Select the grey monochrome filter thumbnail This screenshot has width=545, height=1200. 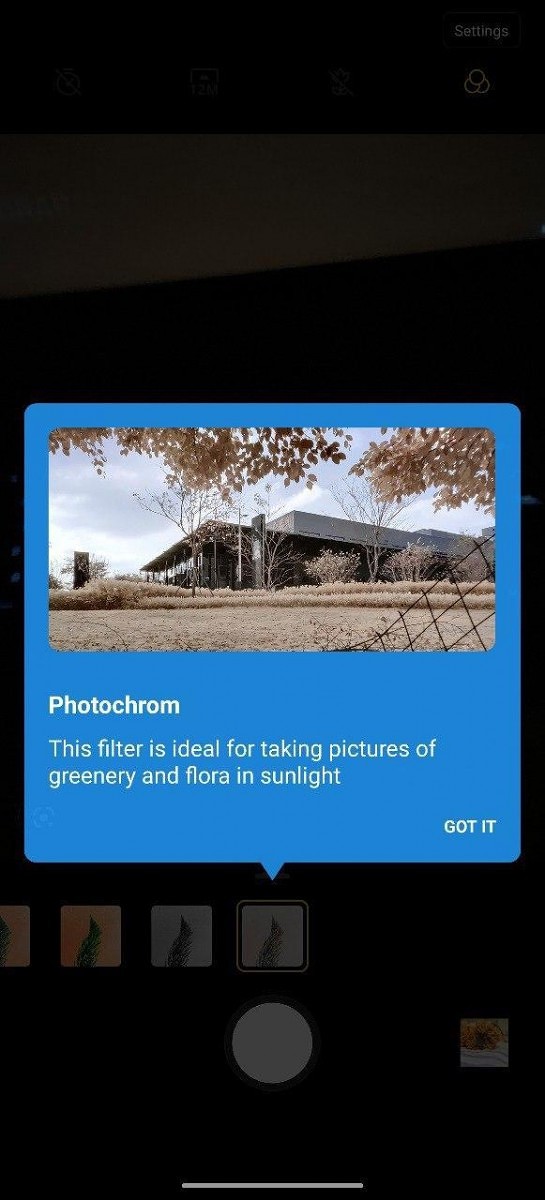click(181, 936)
